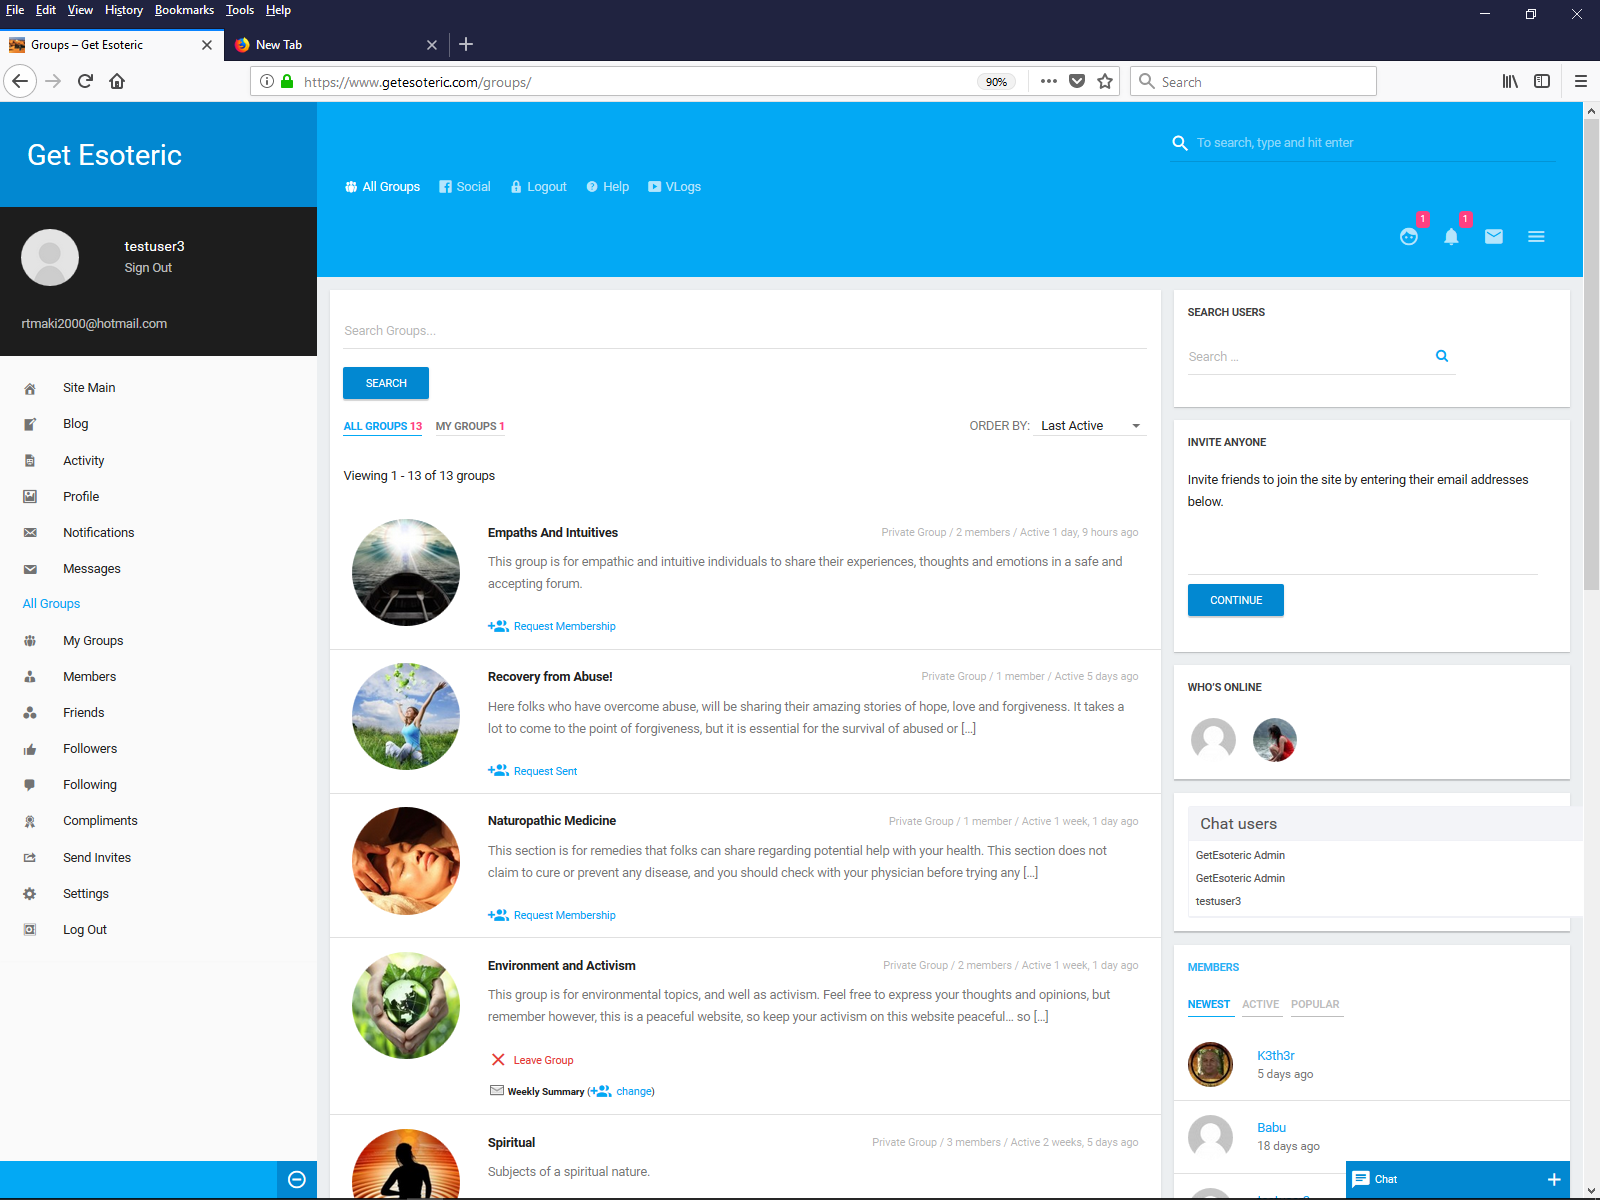Image resolution: width=1600 pixels, height=1200 pixels.
Task: Open the header hamburger menu icon
Action: (x=1536, y=237)
